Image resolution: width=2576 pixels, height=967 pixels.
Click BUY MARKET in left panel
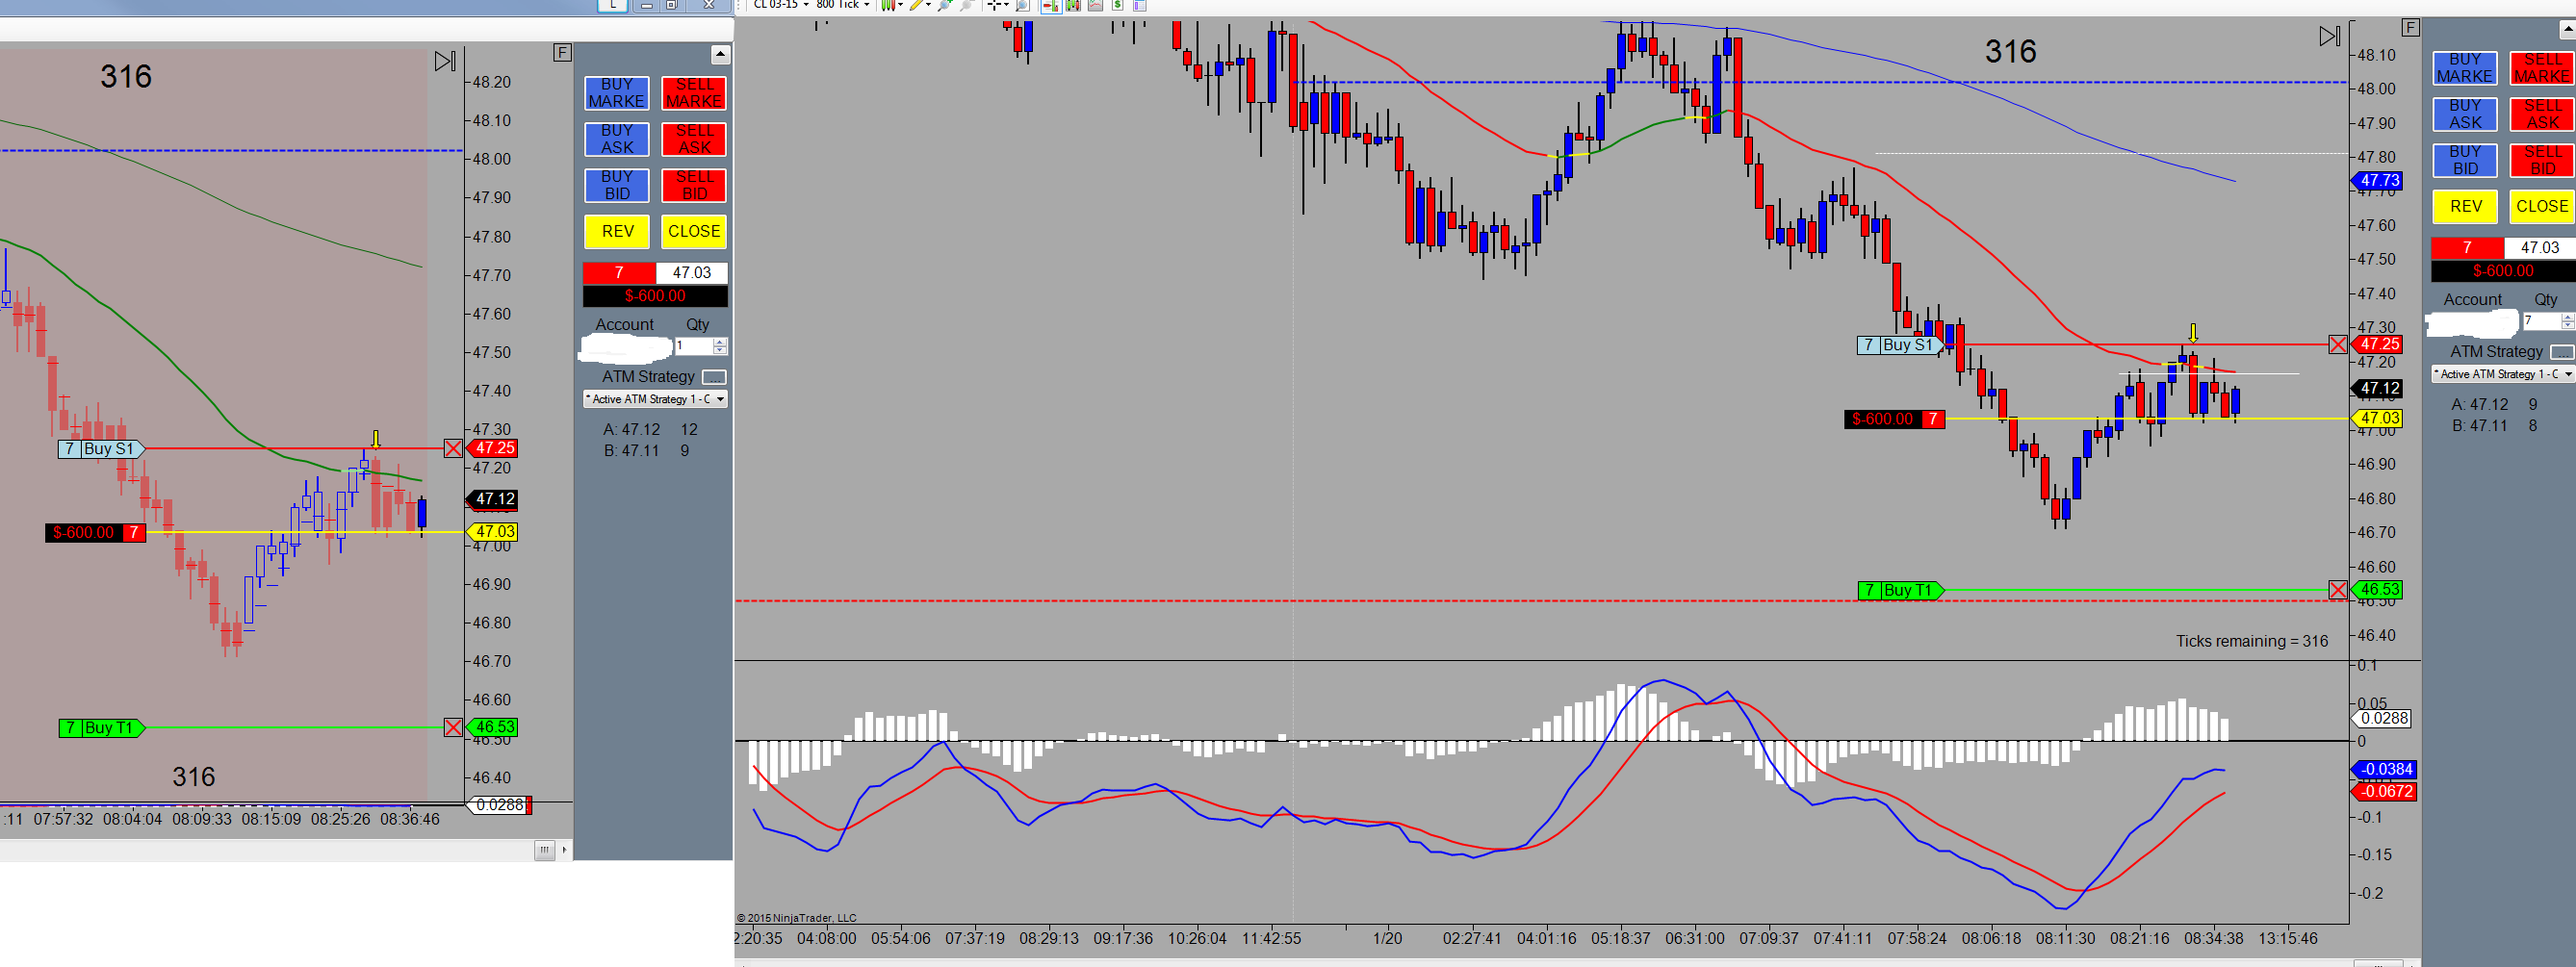[x=617, y=93]
